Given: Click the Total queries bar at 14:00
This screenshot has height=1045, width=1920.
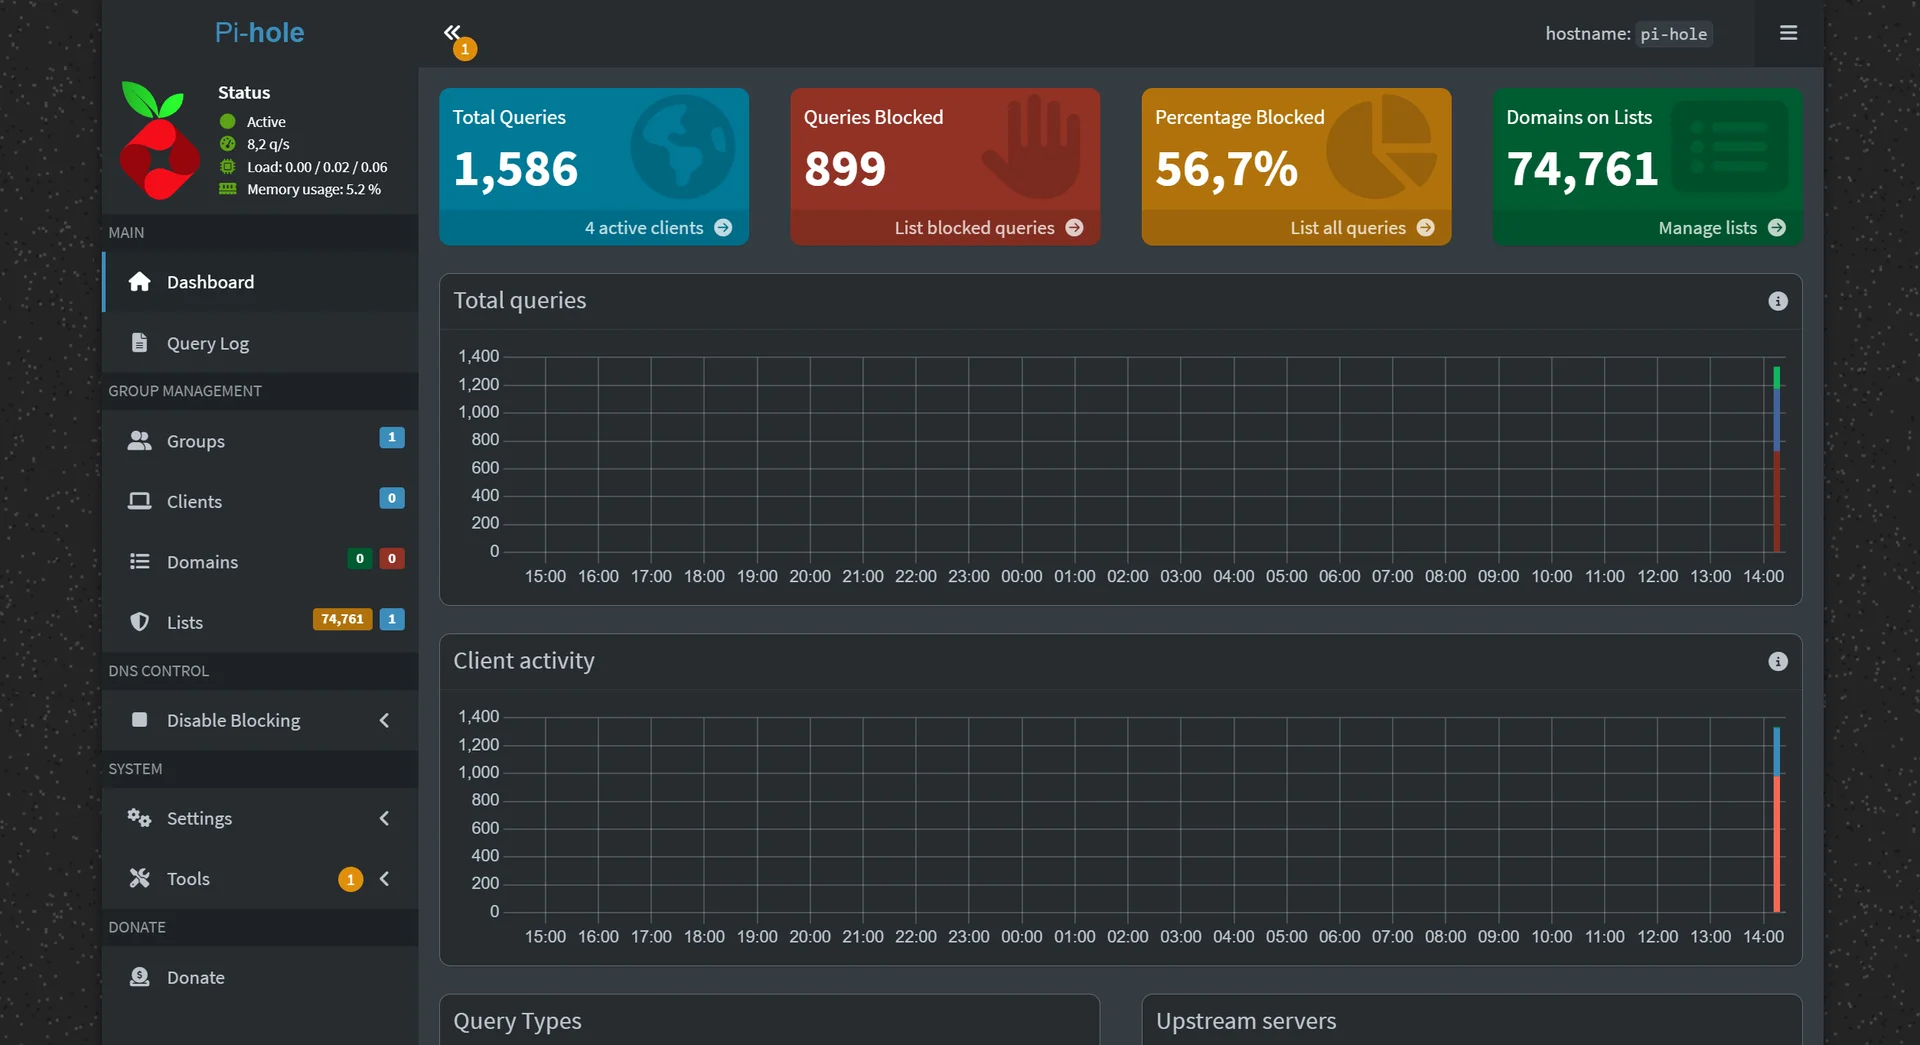Looking at the screenshot, I should tap(1776, 459).
